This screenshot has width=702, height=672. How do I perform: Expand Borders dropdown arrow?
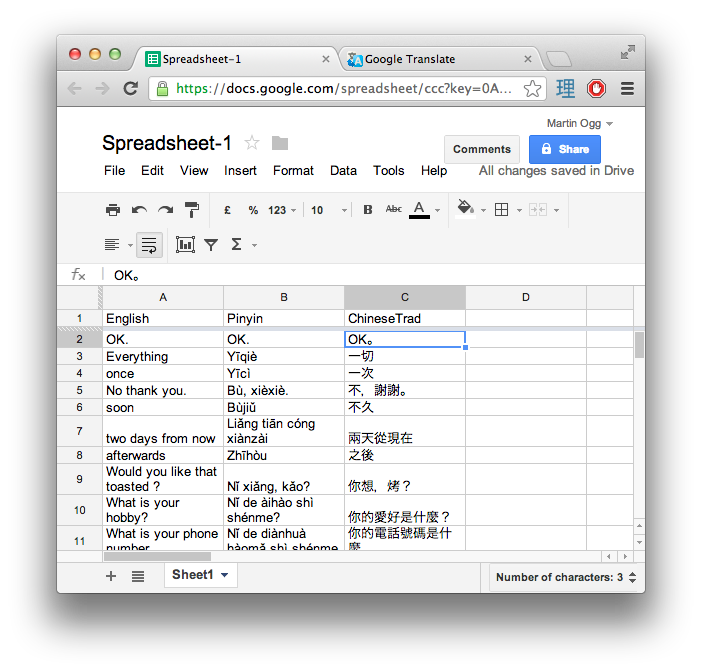pos(519,210)
